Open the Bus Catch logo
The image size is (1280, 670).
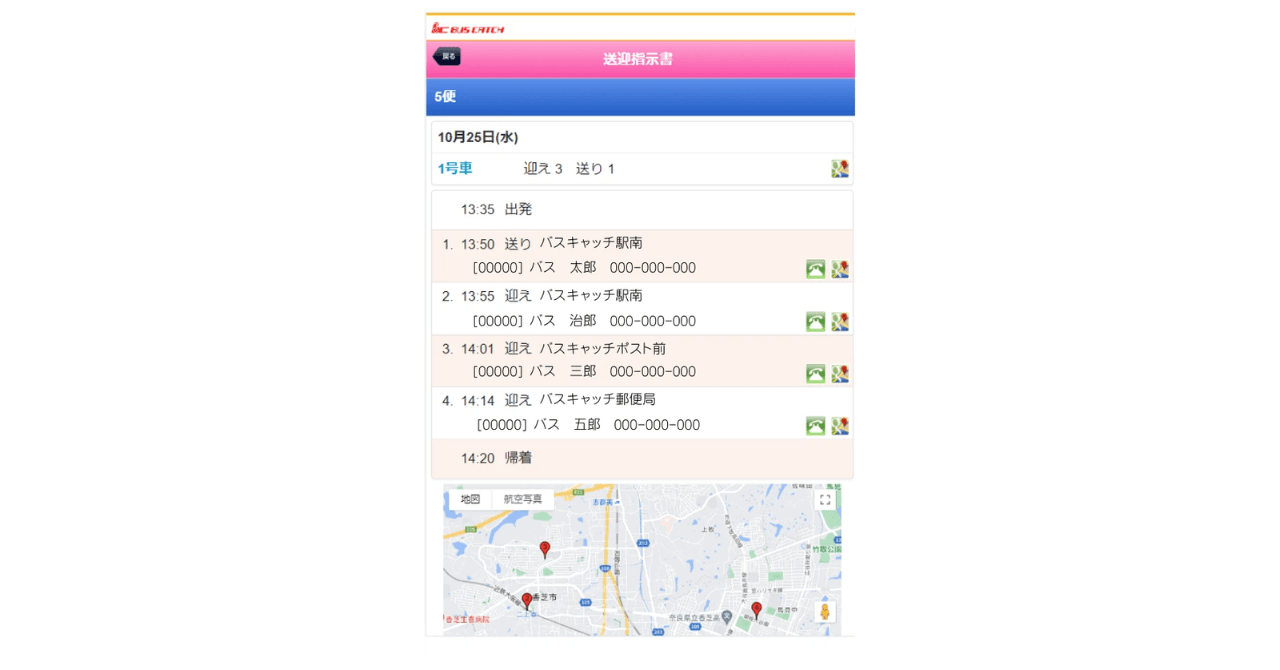point(468,29)
